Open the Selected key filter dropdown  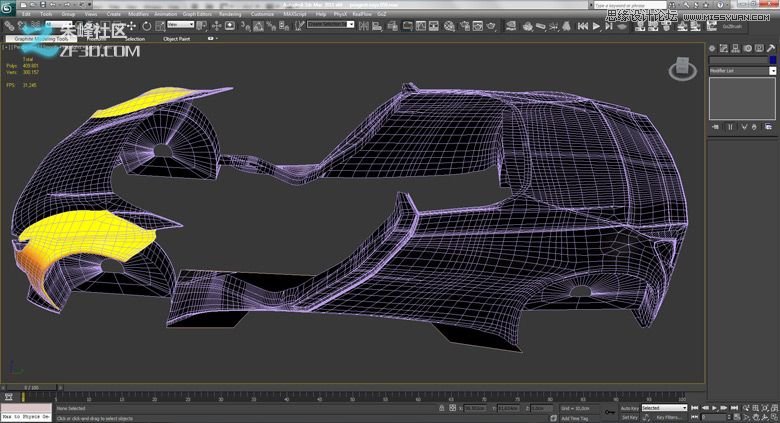[664, 408]
